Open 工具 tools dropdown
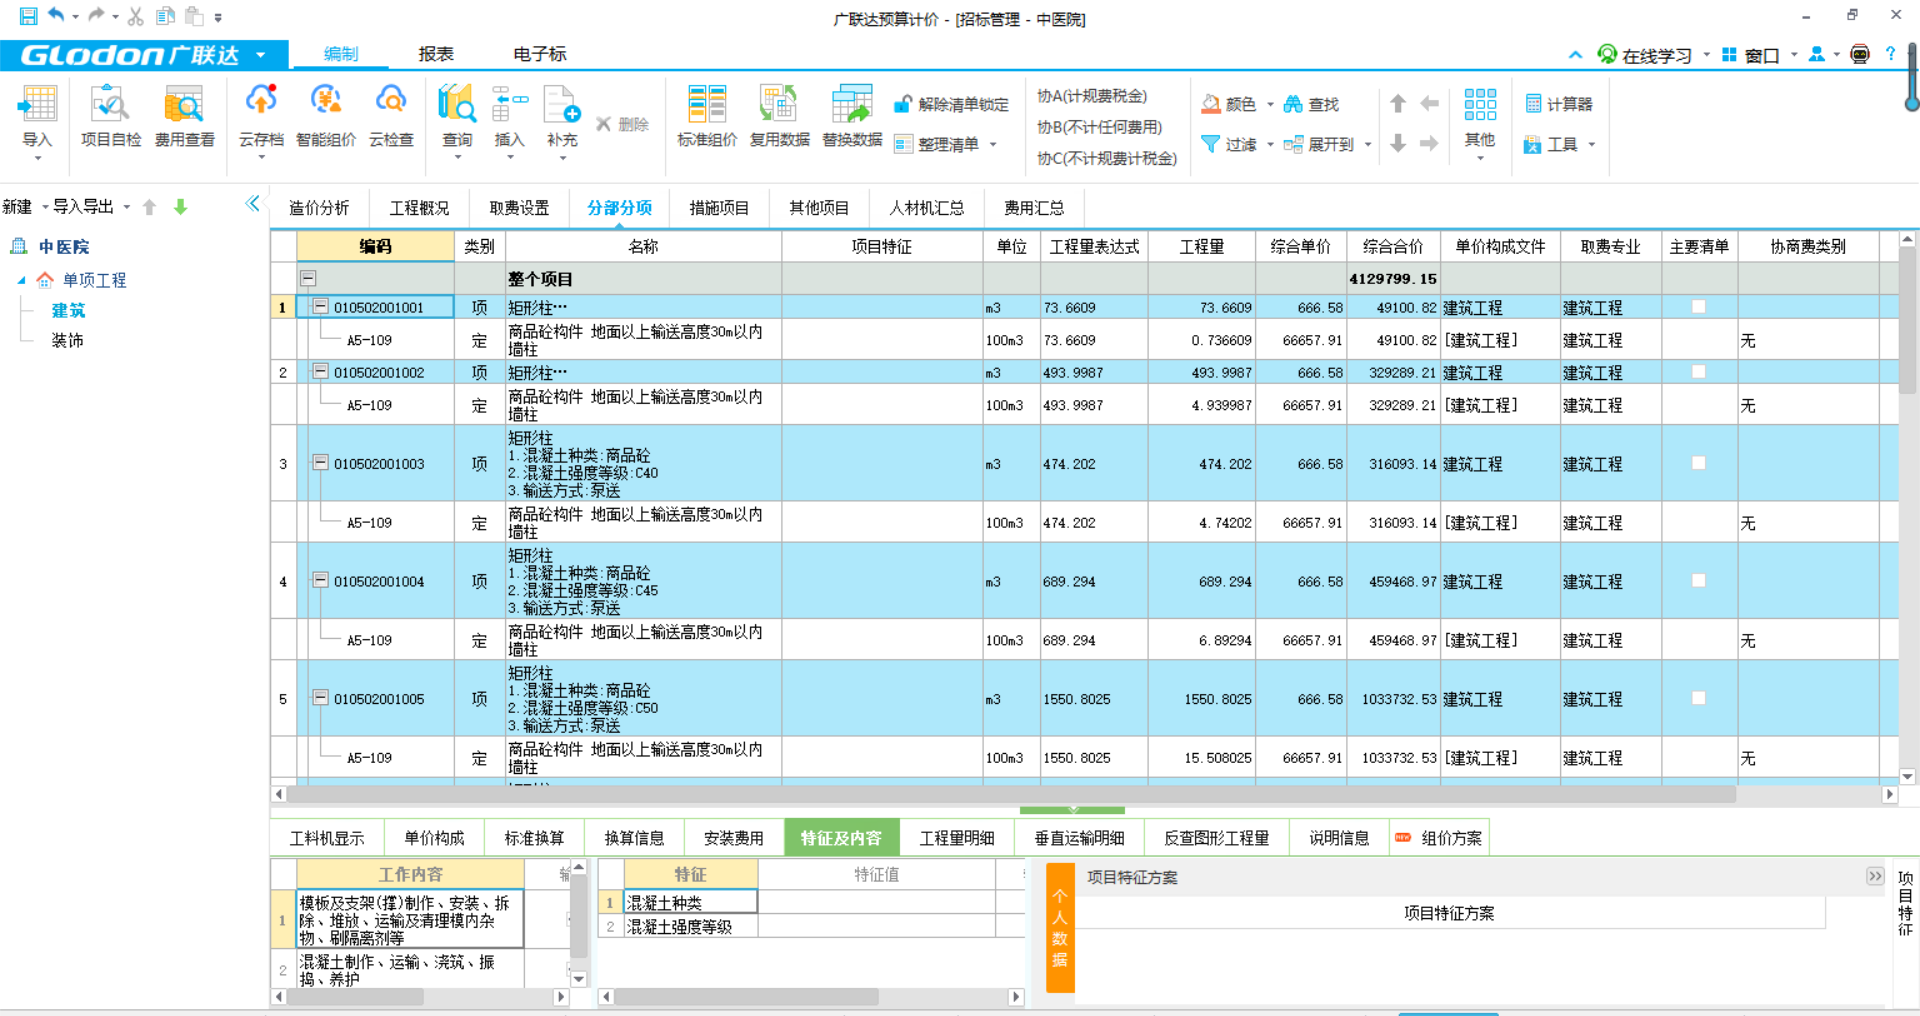The width and height of the screenshot is (1920, 1016). pyautogui.click(x=1591, y=145)
